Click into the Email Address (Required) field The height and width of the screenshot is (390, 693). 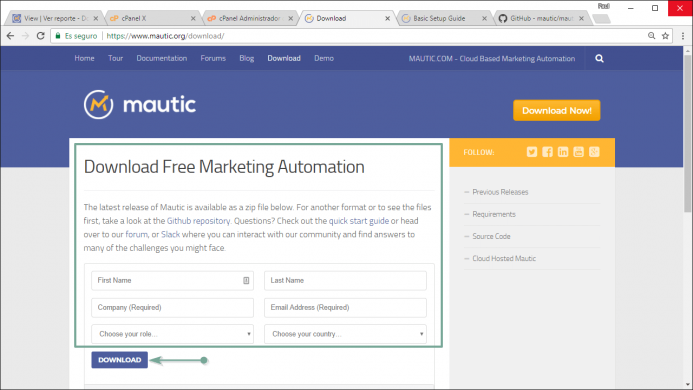click(x=345, y=307)
